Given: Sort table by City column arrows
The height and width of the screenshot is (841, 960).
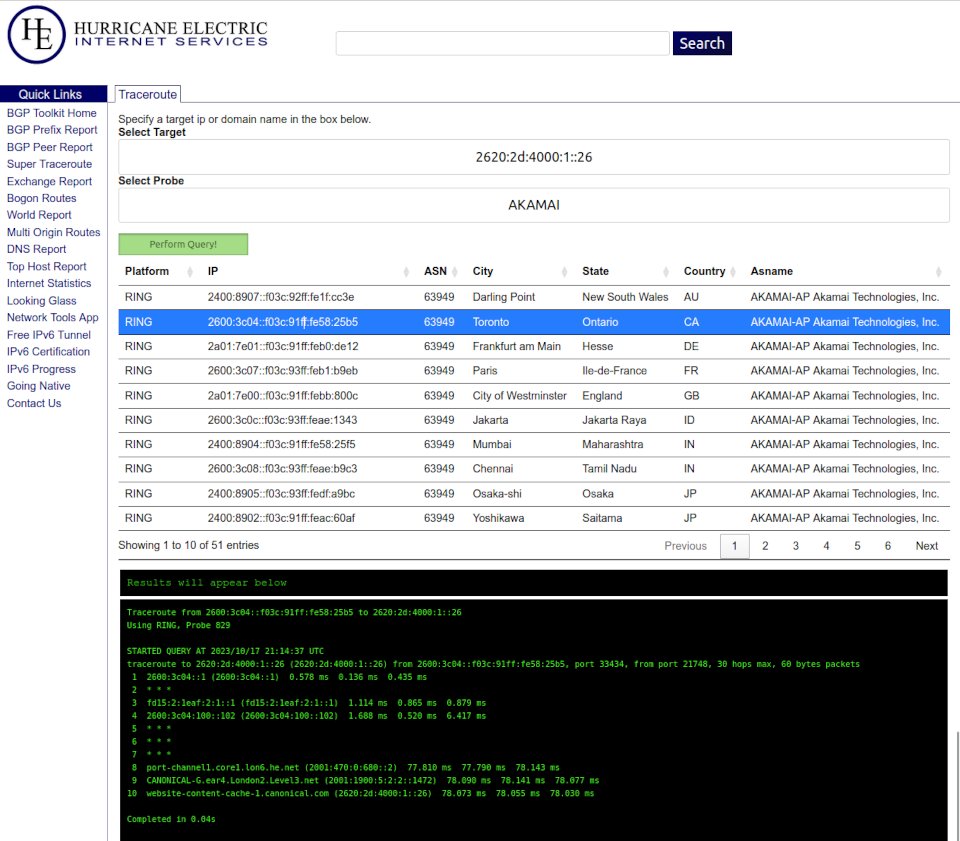Looking at the screenshot, I should click(x=564, y=272).
